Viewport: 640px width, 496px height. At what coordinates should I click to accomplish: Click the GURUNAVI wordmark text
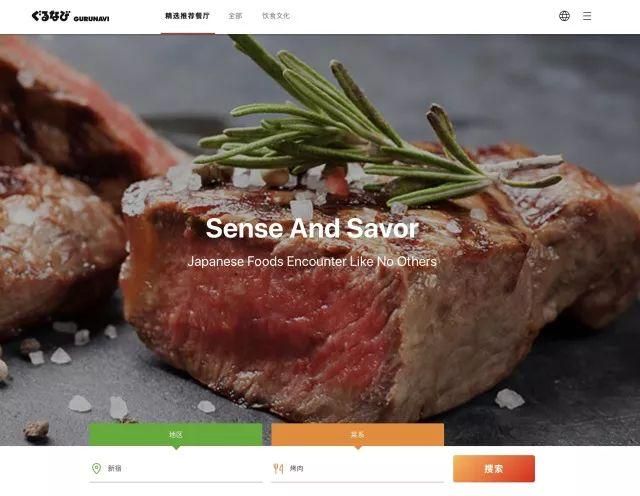(x=91, y=18)
